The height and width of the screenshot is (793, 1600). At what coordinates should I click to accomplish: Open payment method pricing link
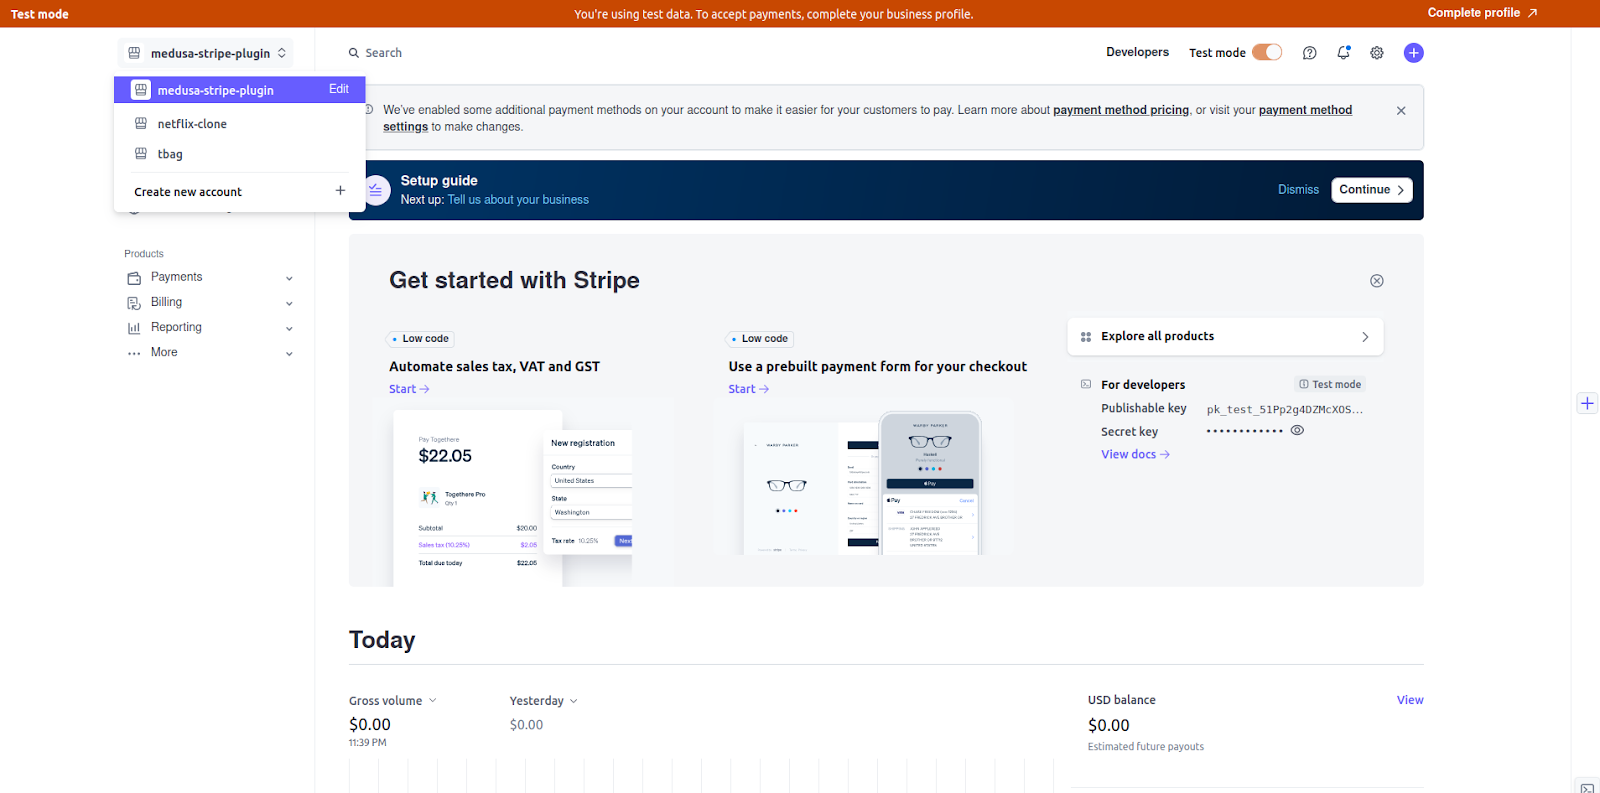pos(1121,110)
